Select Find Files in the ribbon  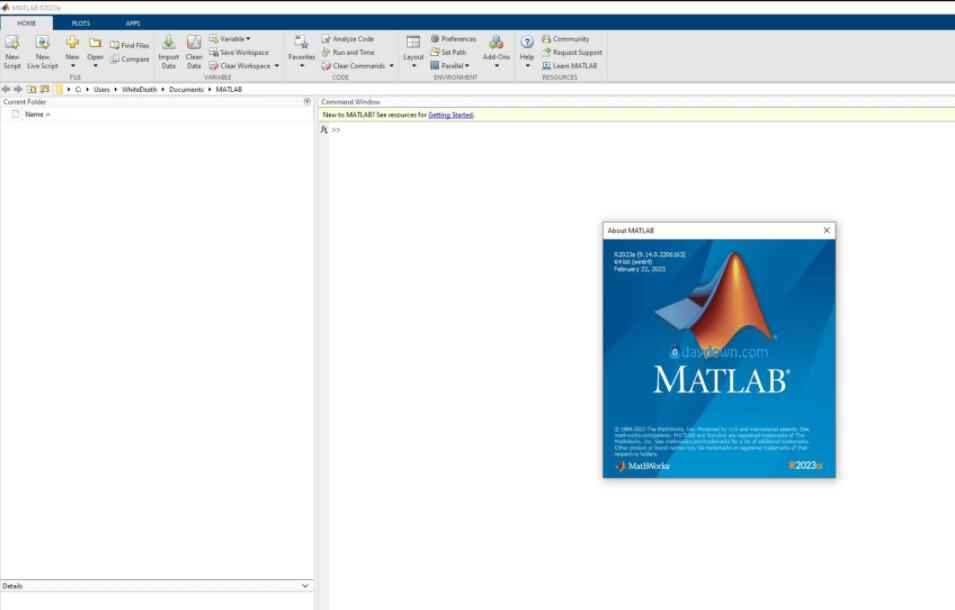pos(129,45)
